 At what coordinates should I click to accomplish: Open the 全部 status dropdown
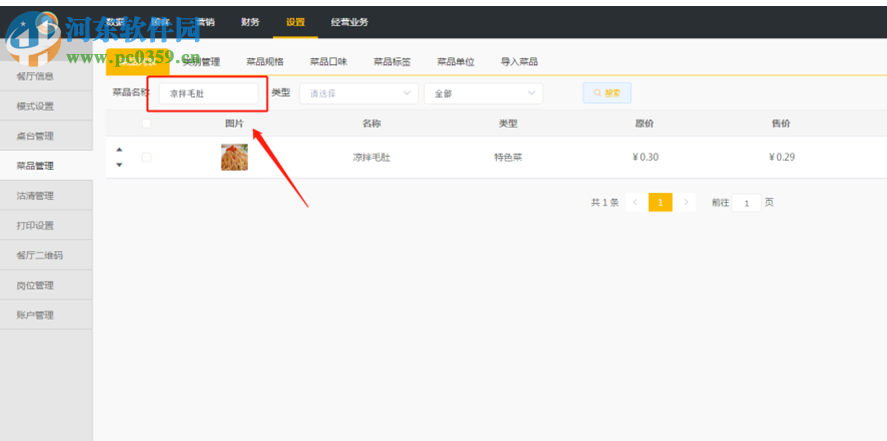[483, 93]
